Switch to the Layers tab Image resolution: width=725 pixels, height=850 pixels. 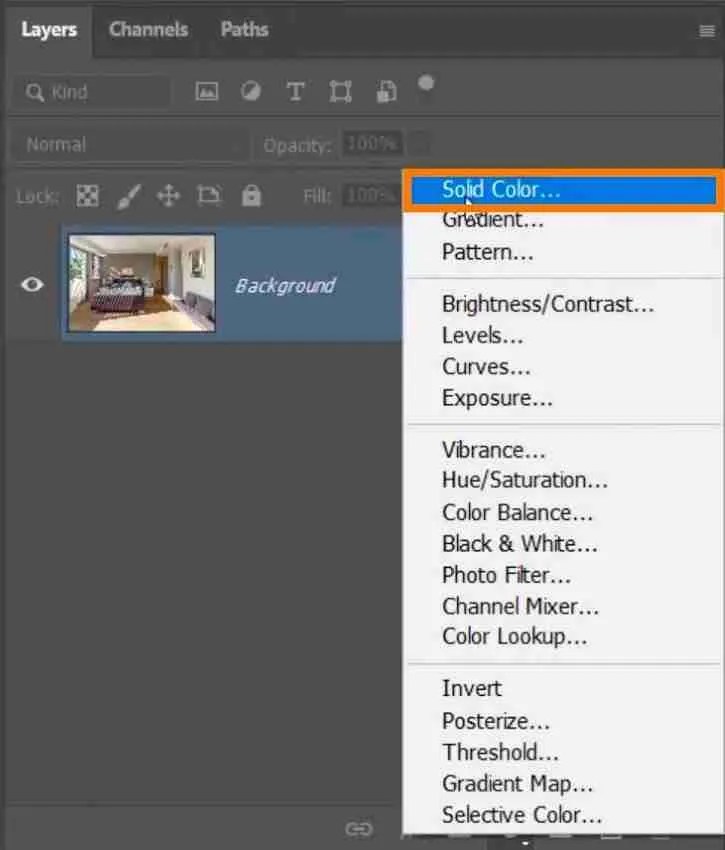click(49, 30)
